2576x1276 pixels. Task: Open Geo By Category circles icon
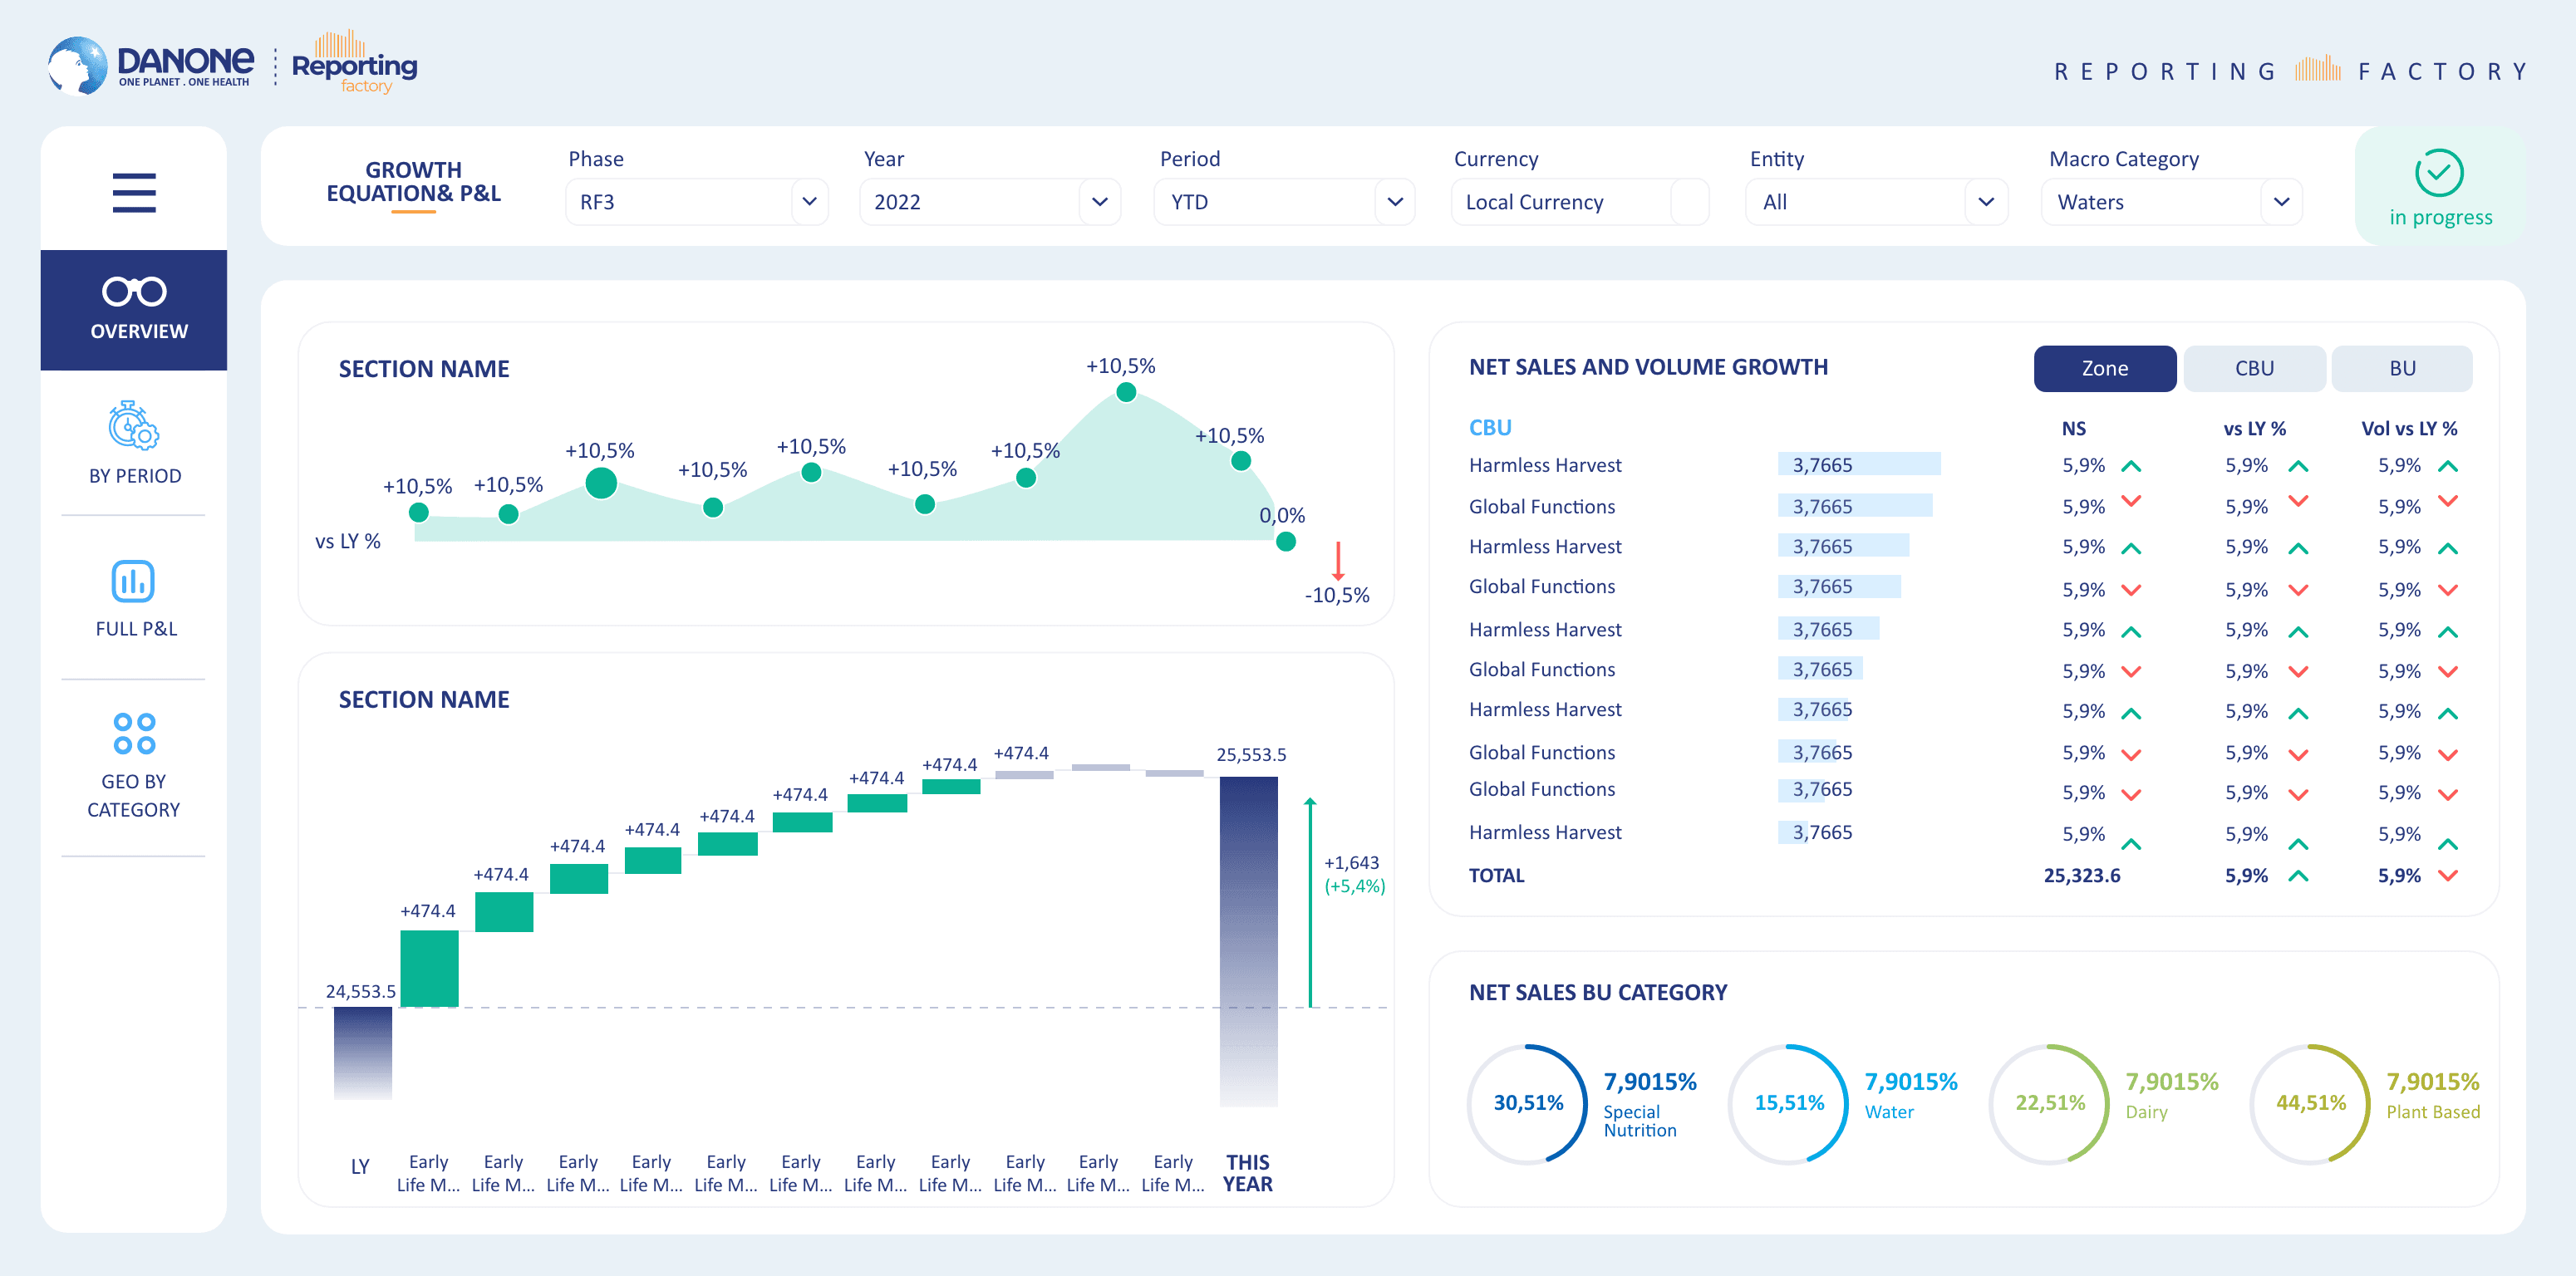(x=134, y=733)
